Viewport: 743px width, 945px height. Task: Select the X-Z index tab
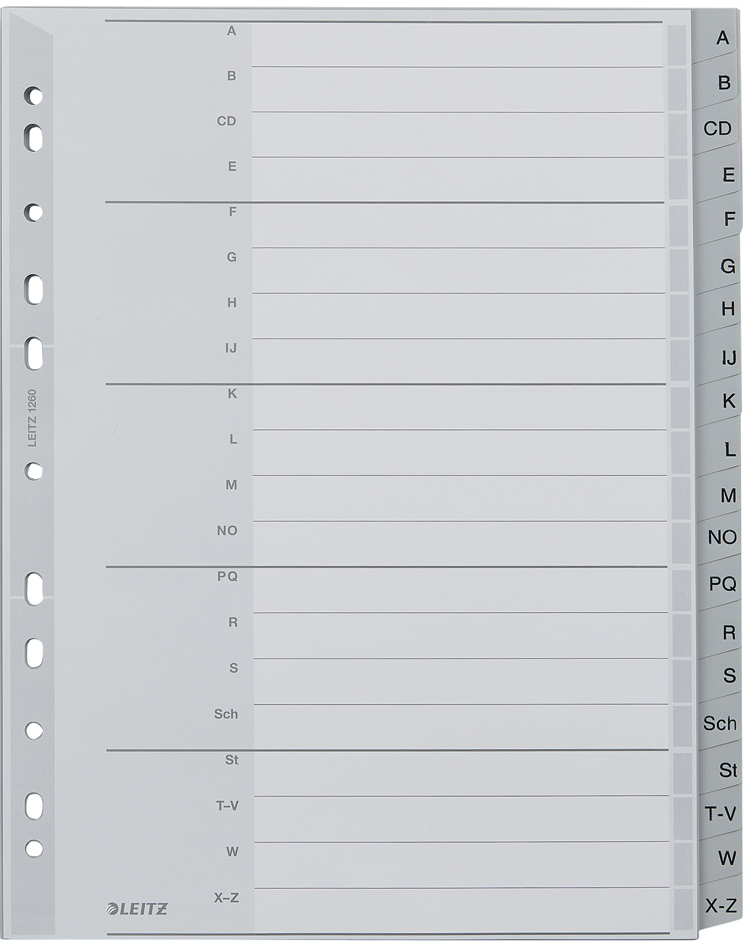721,905
